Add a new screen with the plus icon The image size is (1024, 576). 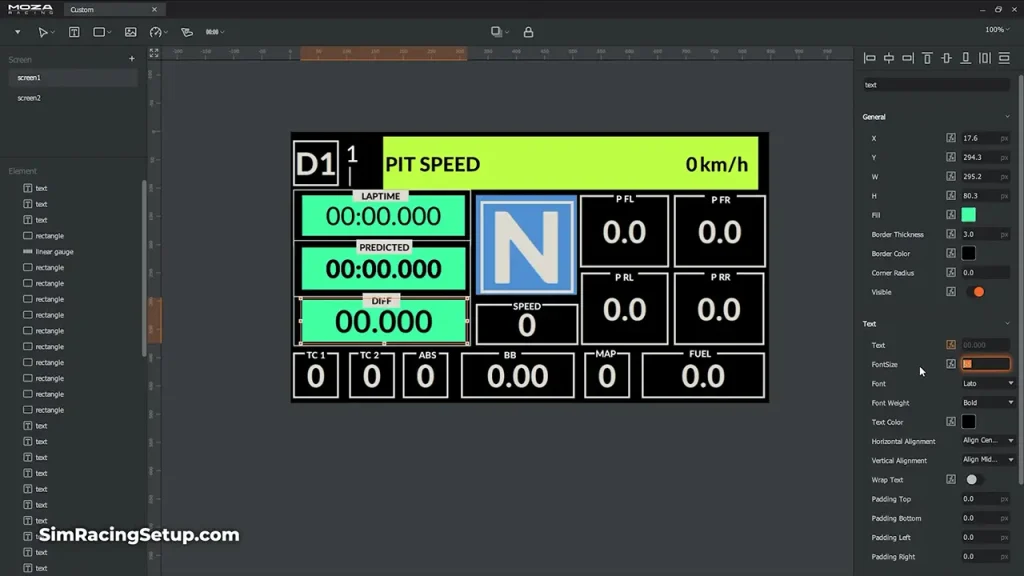(x=131, y=59)
